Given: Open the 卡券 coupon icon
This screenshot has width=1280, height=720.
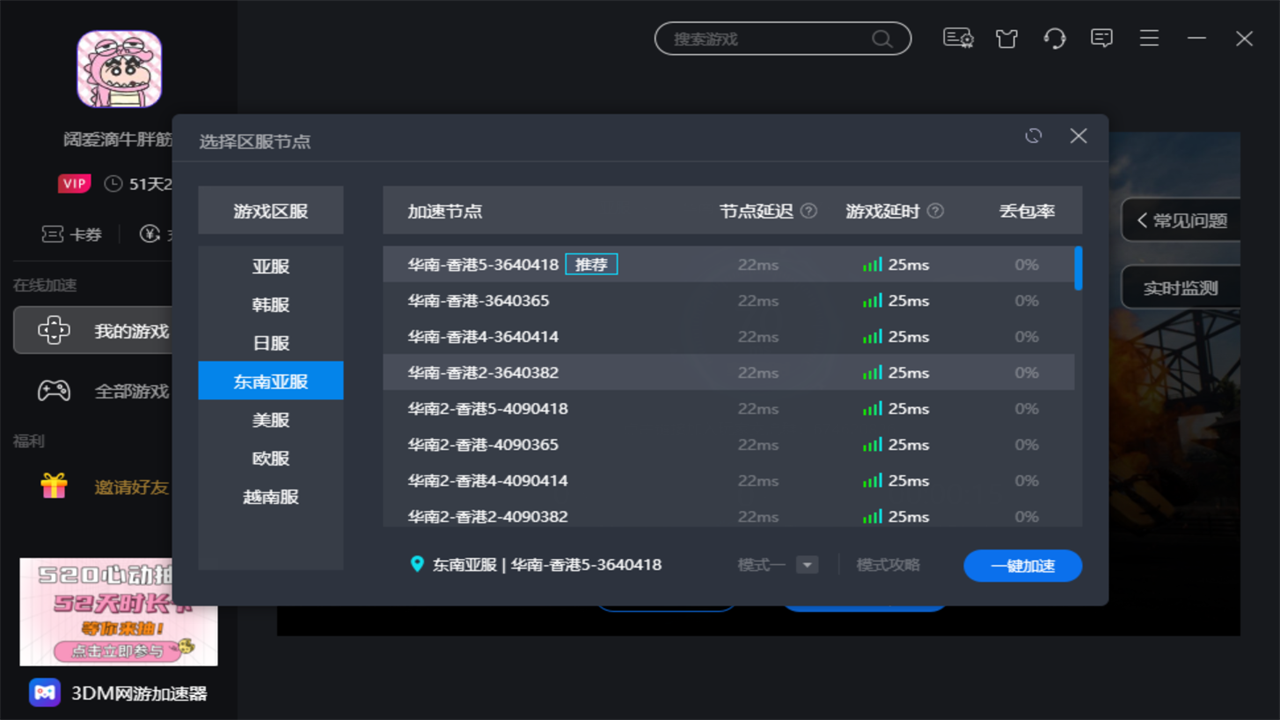Looking at the screenshot, I should pyautogui.click(x=53, y=234).
